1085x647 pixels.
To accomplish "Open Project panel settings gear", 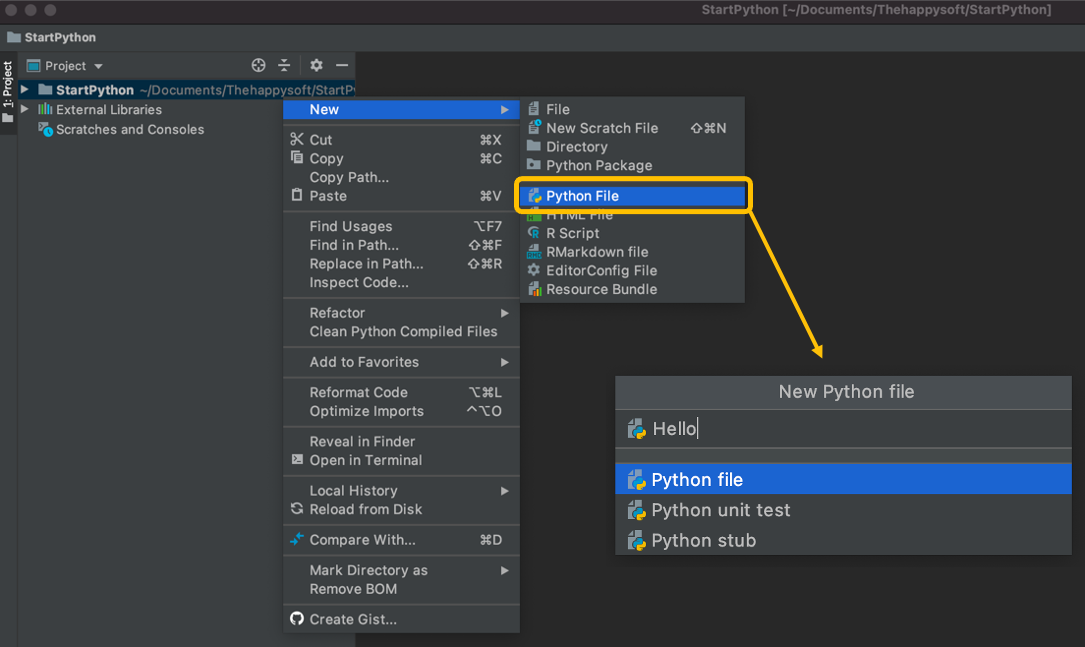I will [316, 65].
